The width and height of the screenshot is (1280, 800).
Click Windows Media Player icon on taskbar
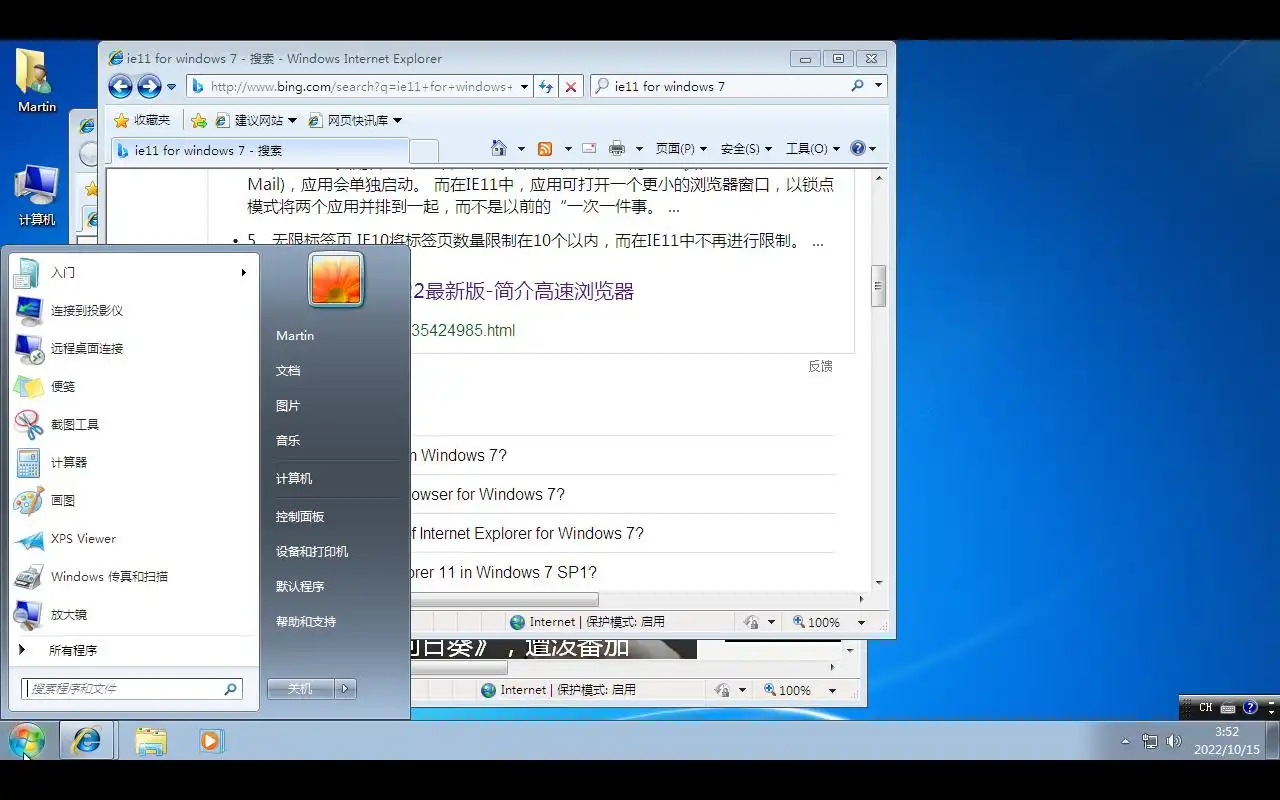[x=210, y=741]
